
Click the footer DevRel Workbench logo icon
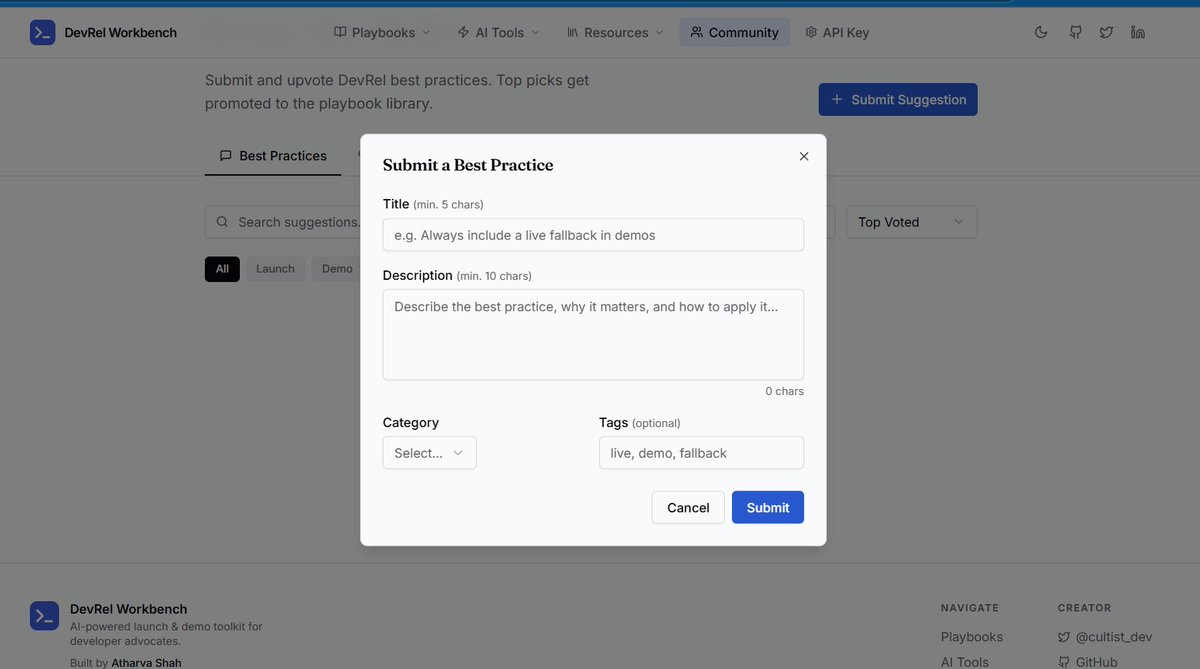44,616
